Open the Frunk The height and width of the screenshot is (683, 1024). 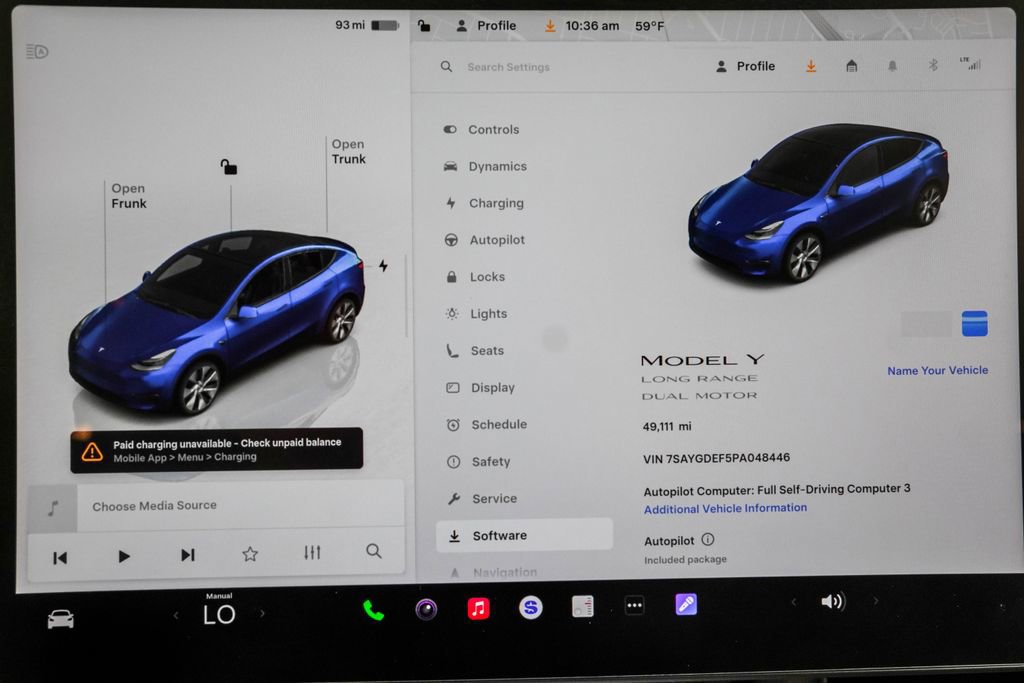129,196
